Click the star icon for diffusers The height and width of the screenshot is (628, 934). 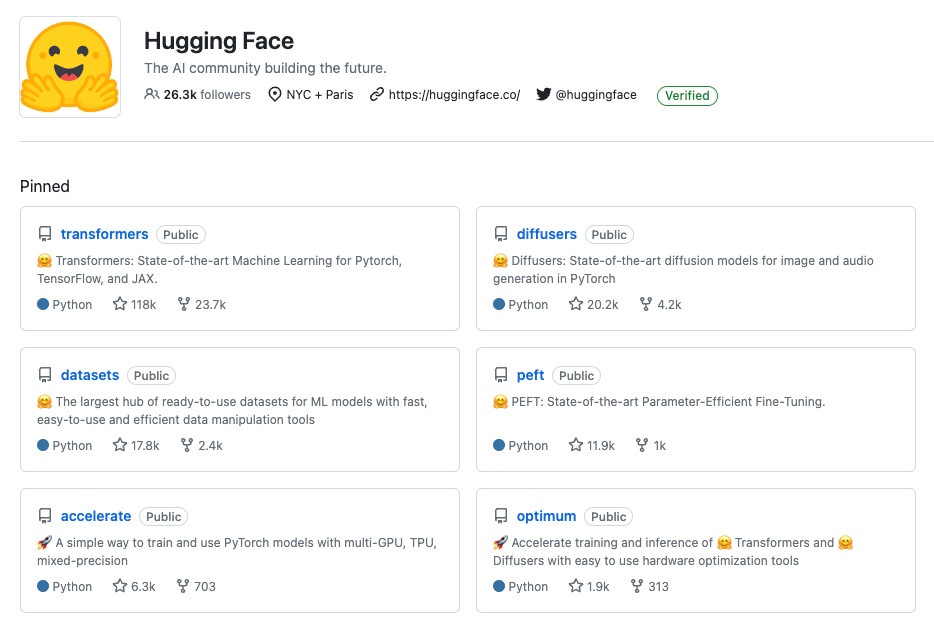click(576, 304)
